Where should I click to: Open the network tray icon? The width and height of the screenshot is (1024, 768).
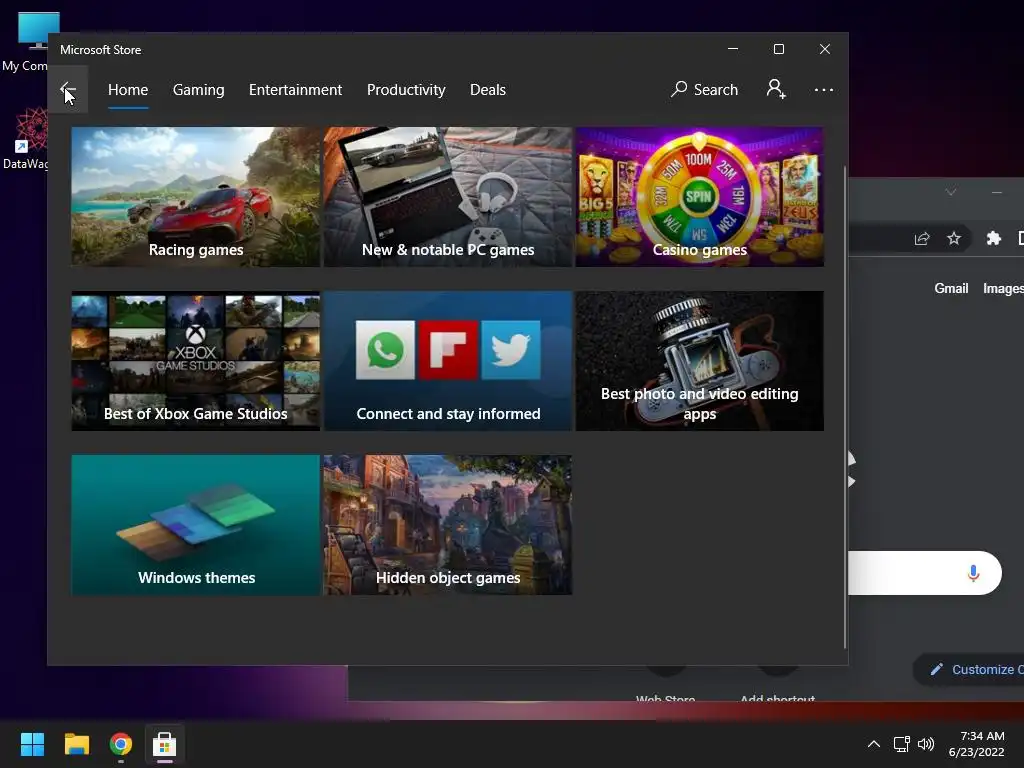(x=902, y=744)
